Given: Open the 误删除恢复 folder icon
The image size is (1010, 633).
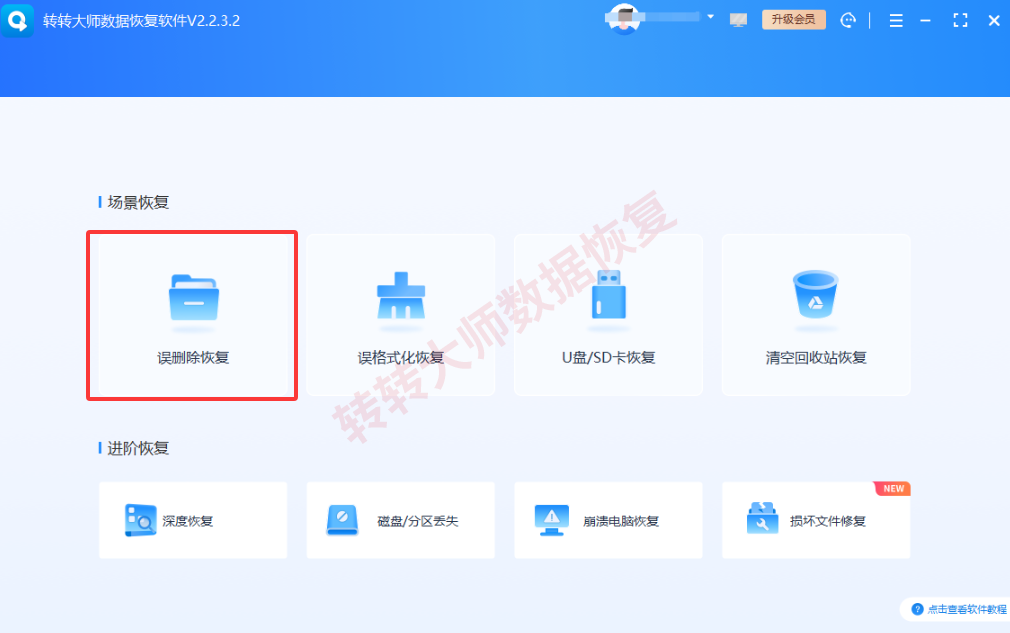Looking at the screenshot, I should coord(194,298).
